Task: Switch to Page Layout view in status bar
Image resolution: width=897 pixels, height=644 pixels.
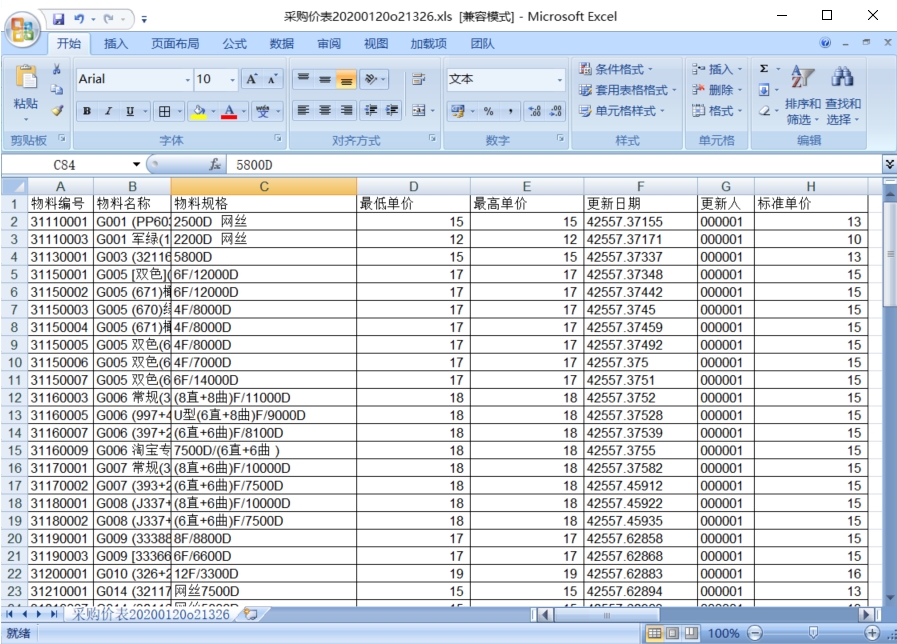Action: (x=673, y=633)
